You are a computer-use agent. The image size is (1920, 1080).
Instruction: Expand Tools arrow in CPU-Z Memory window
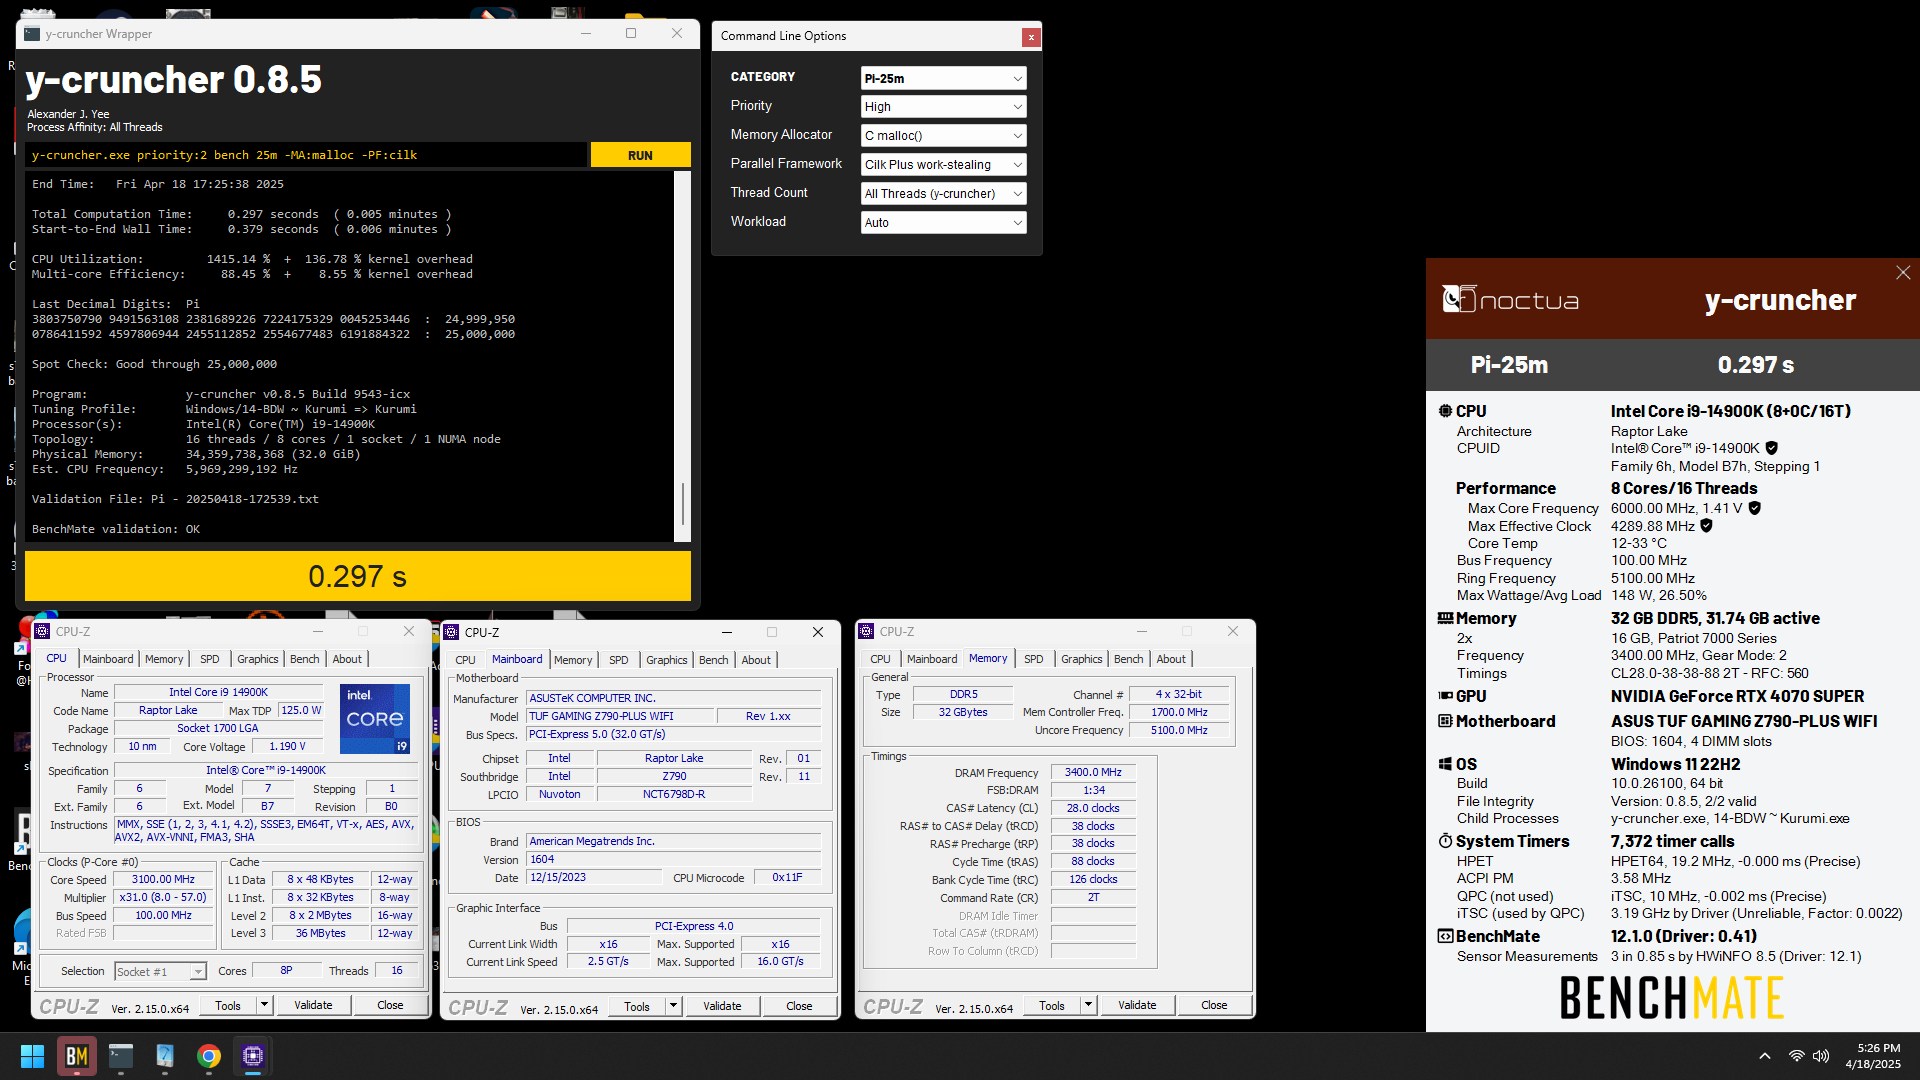[1088, 1005]
